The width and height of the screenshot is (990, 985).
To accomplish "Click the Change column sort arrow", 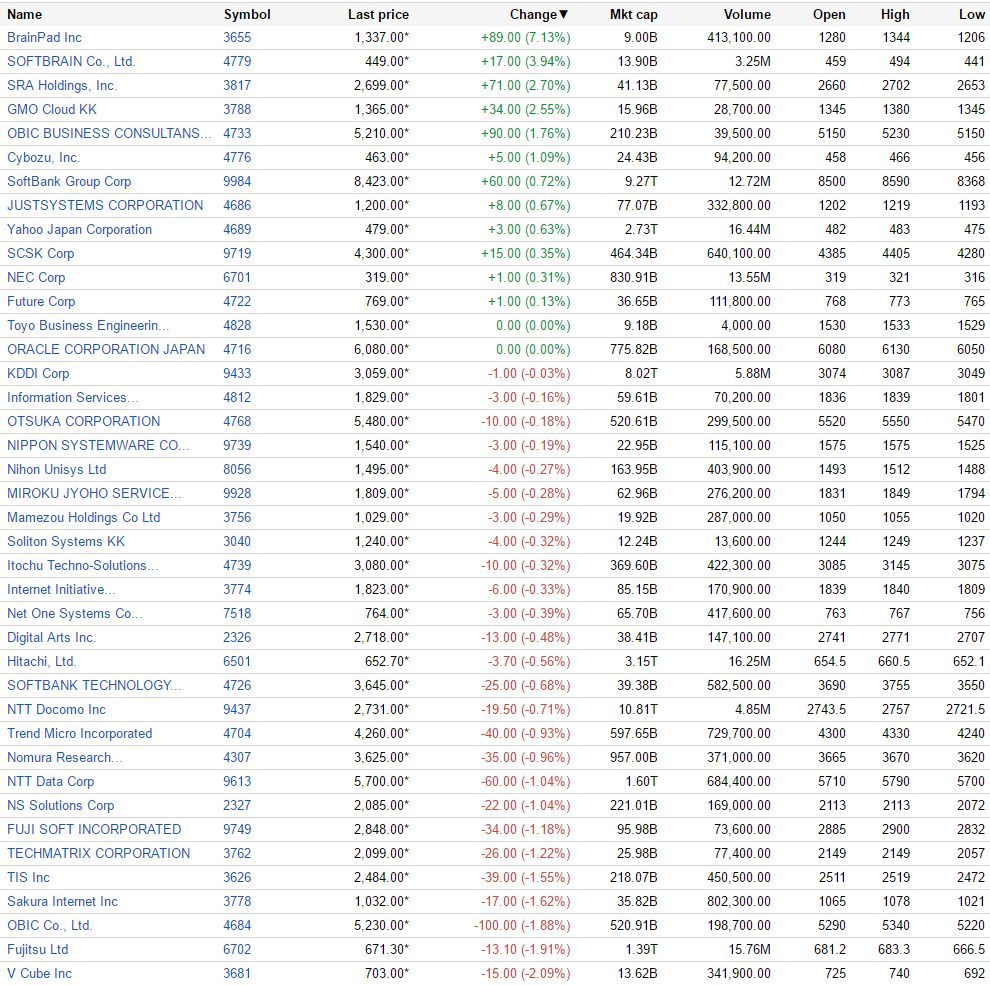I will 564,14.
